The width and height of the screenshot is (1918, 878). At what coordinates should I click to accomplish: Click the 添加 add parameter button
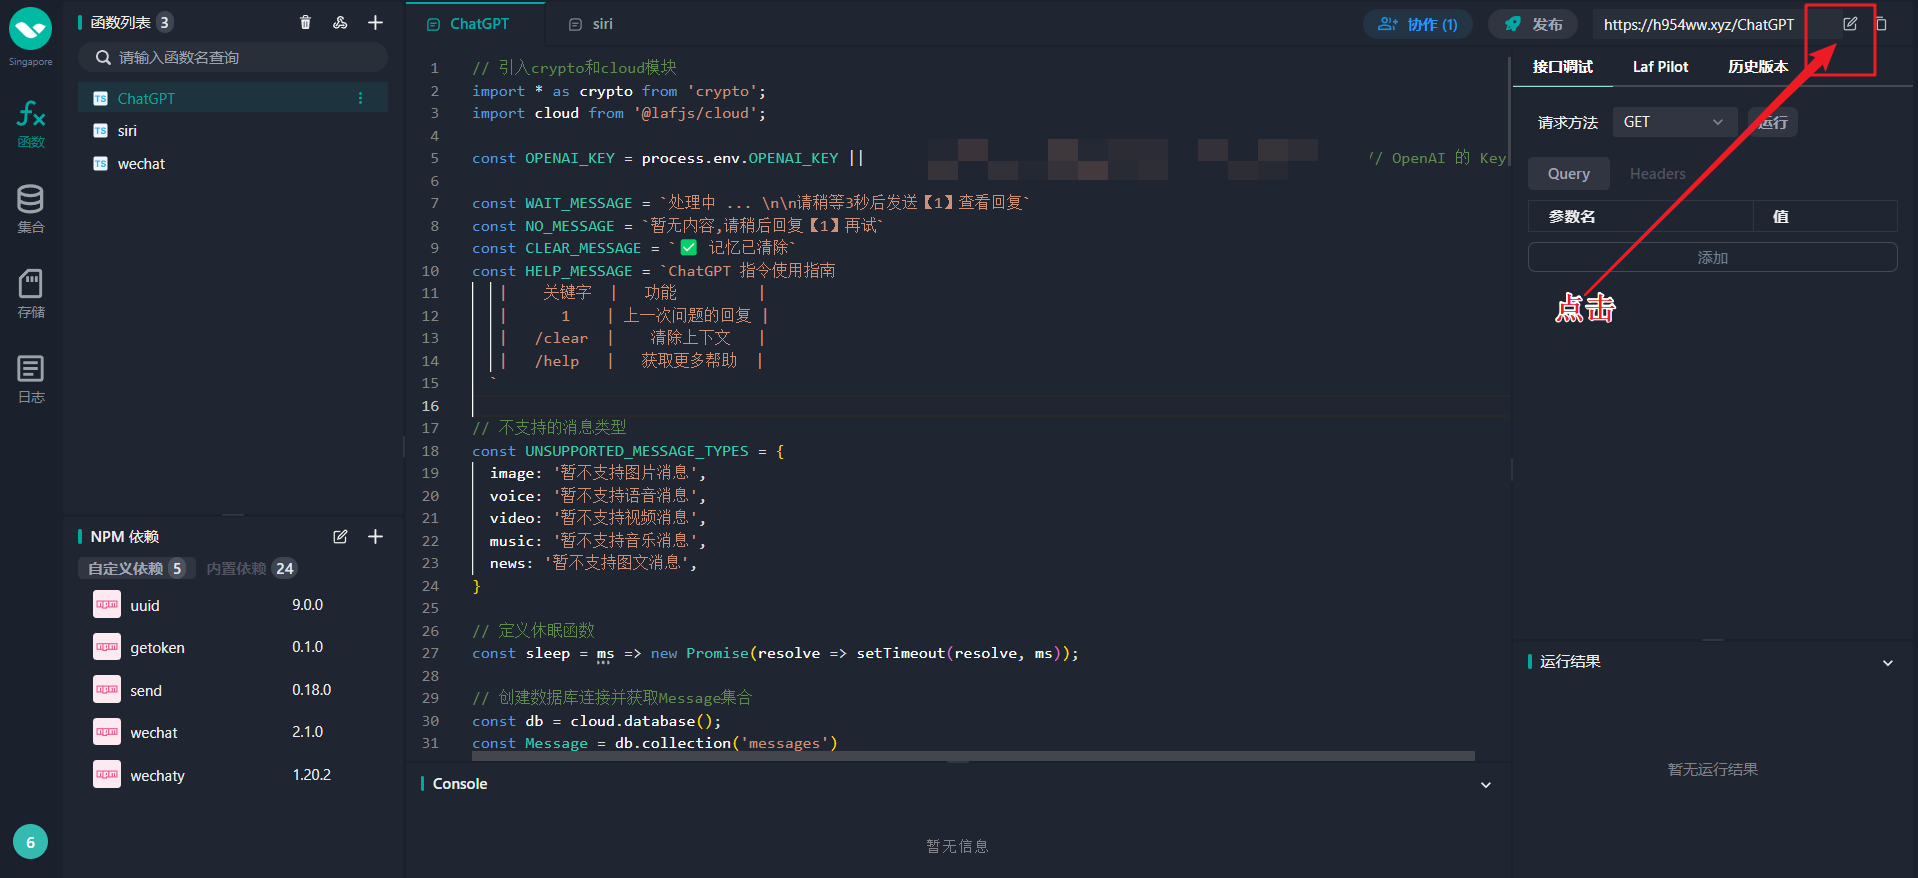[x=1712, y=257]
